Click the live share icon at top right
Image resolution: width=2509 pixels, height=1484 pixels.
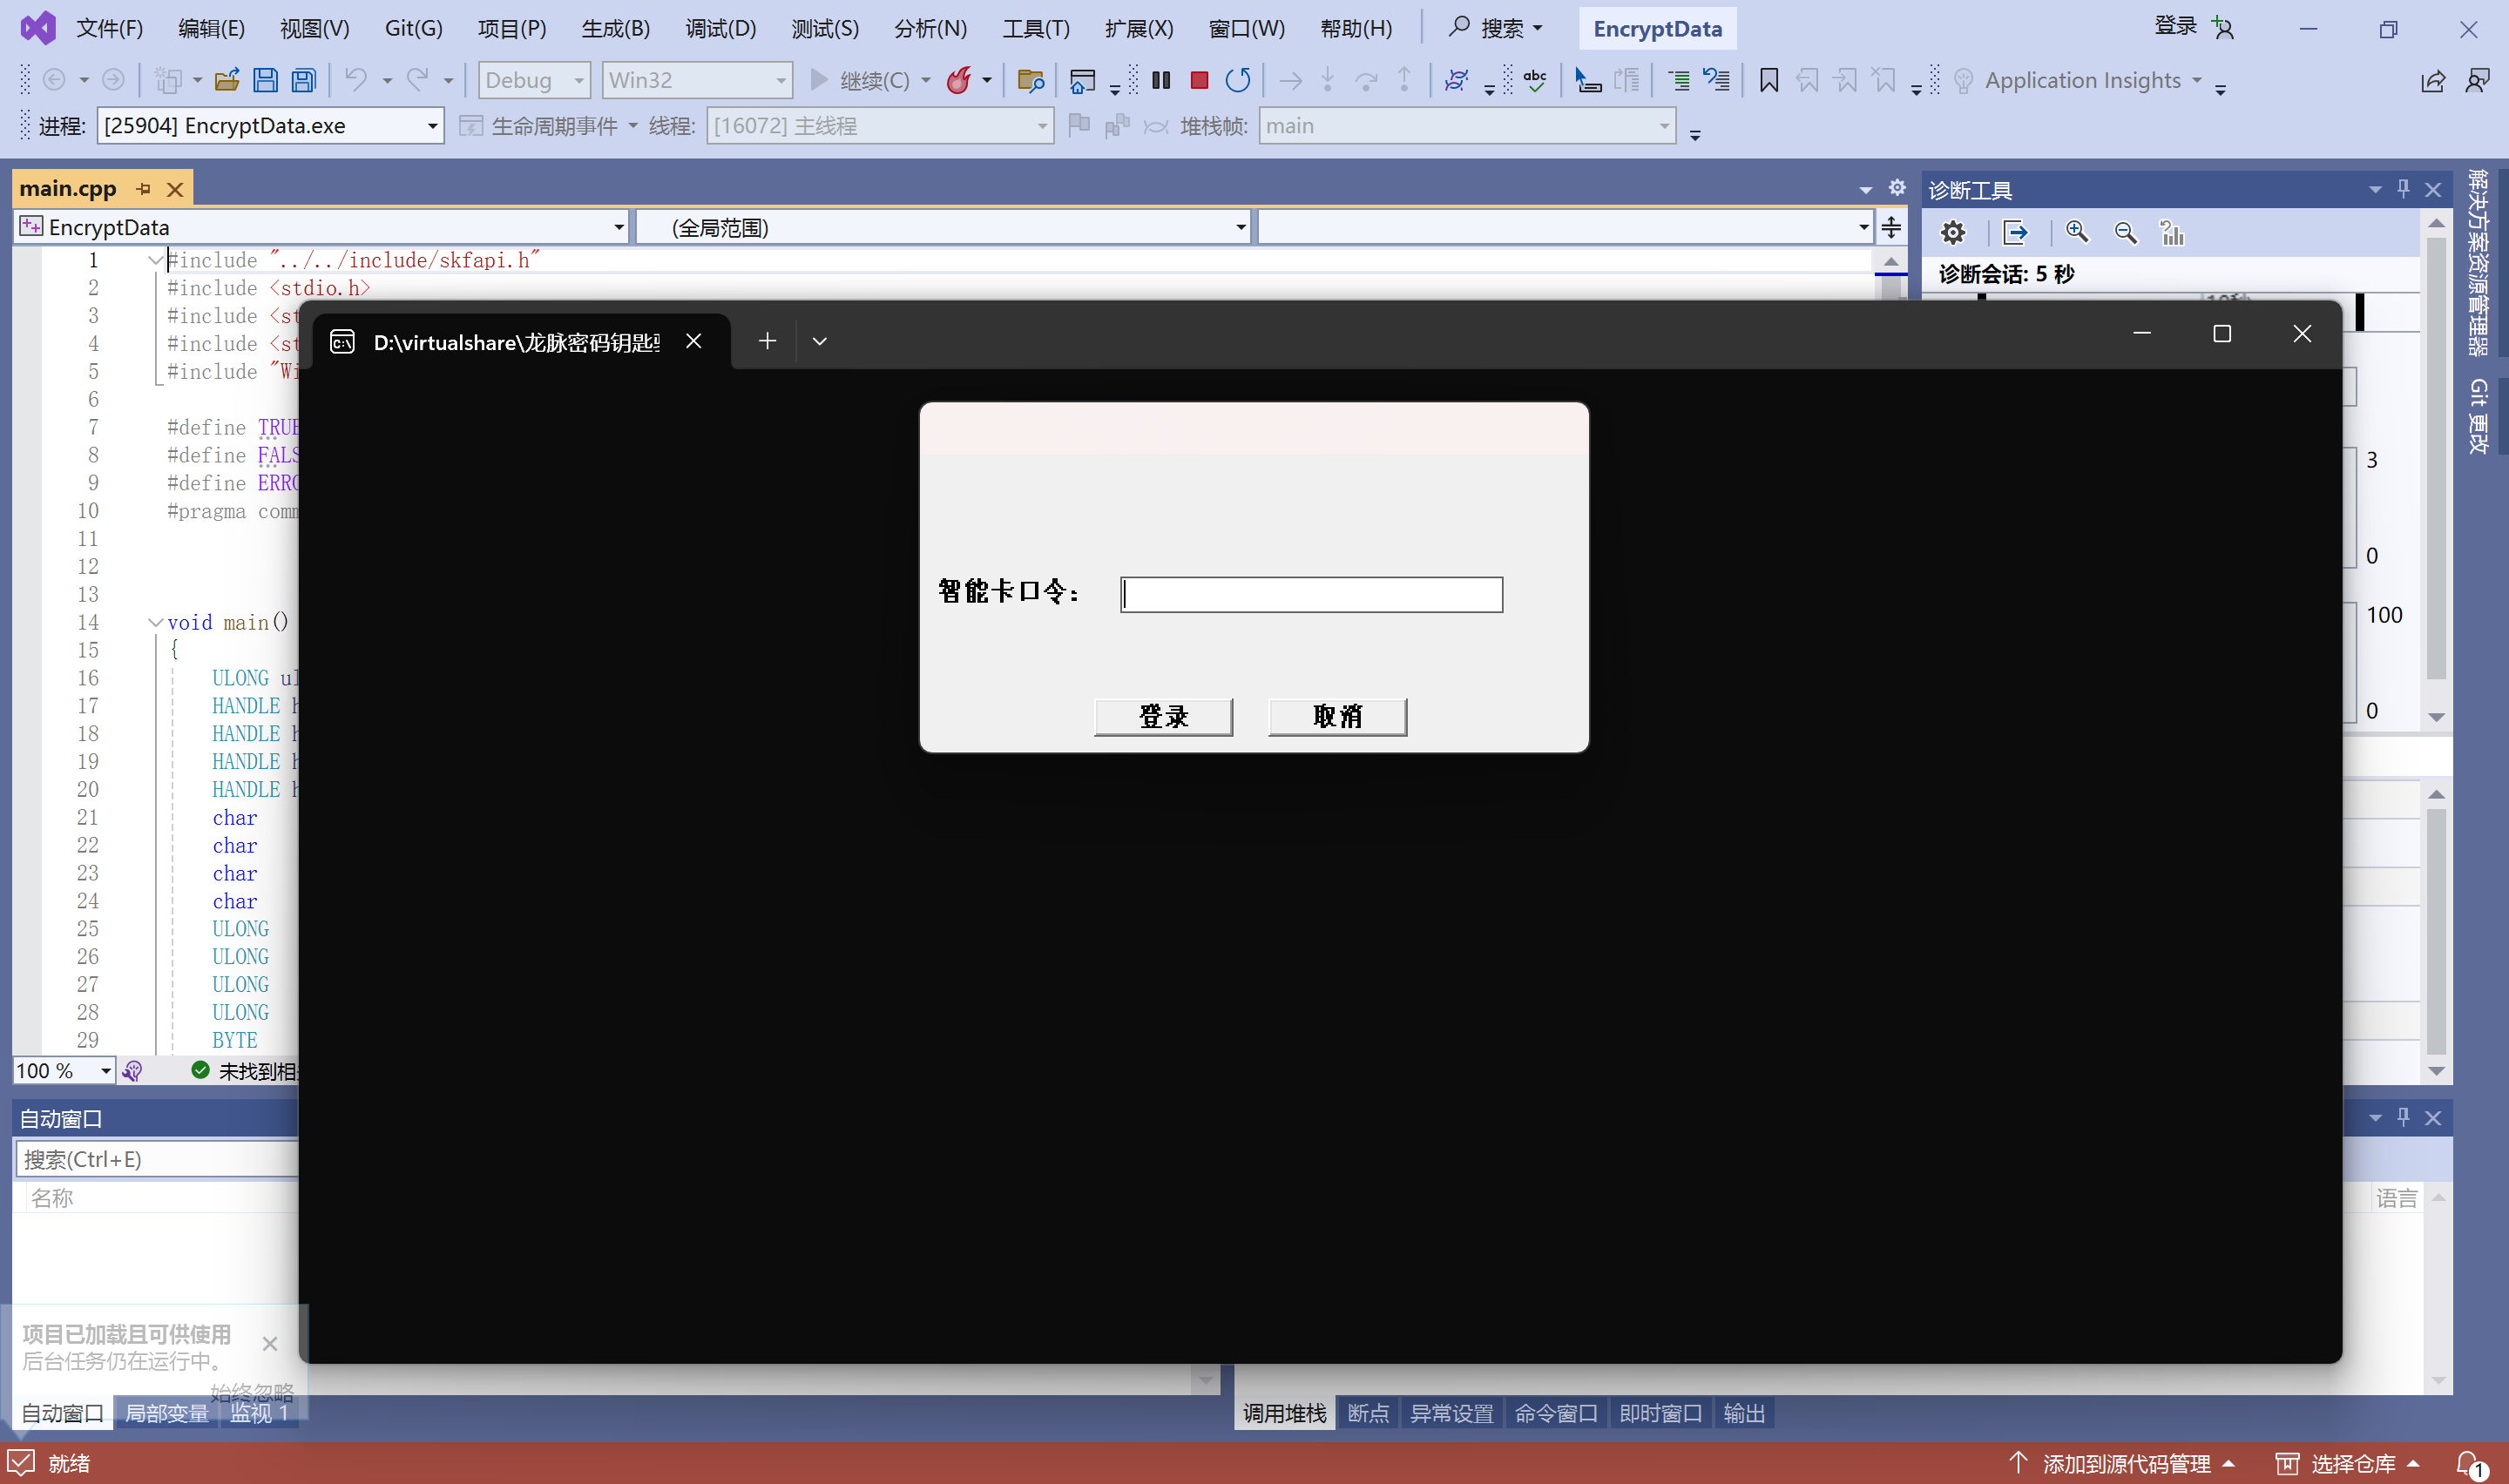pyautogui.click(x=2432, y=81)
